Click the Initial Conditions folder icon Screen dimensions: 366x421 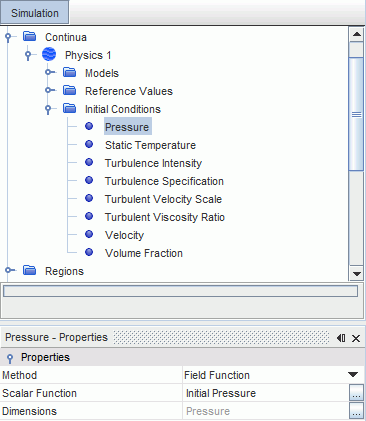(70, 108)
